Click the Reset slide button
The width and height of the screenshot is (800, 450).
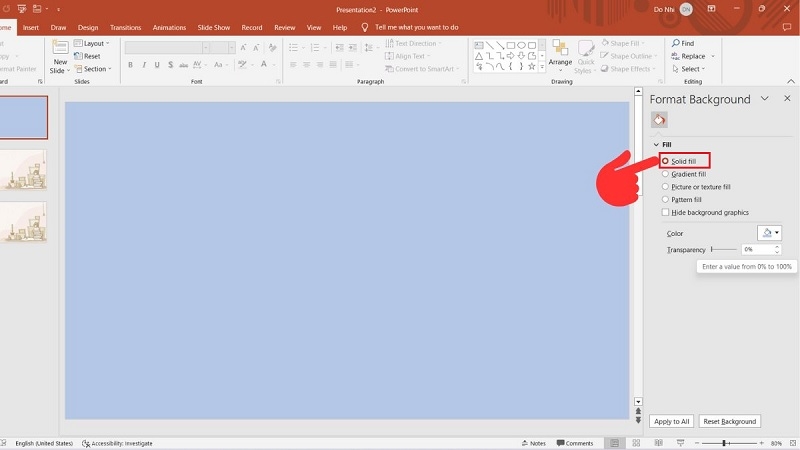click(x=87, y=56)
